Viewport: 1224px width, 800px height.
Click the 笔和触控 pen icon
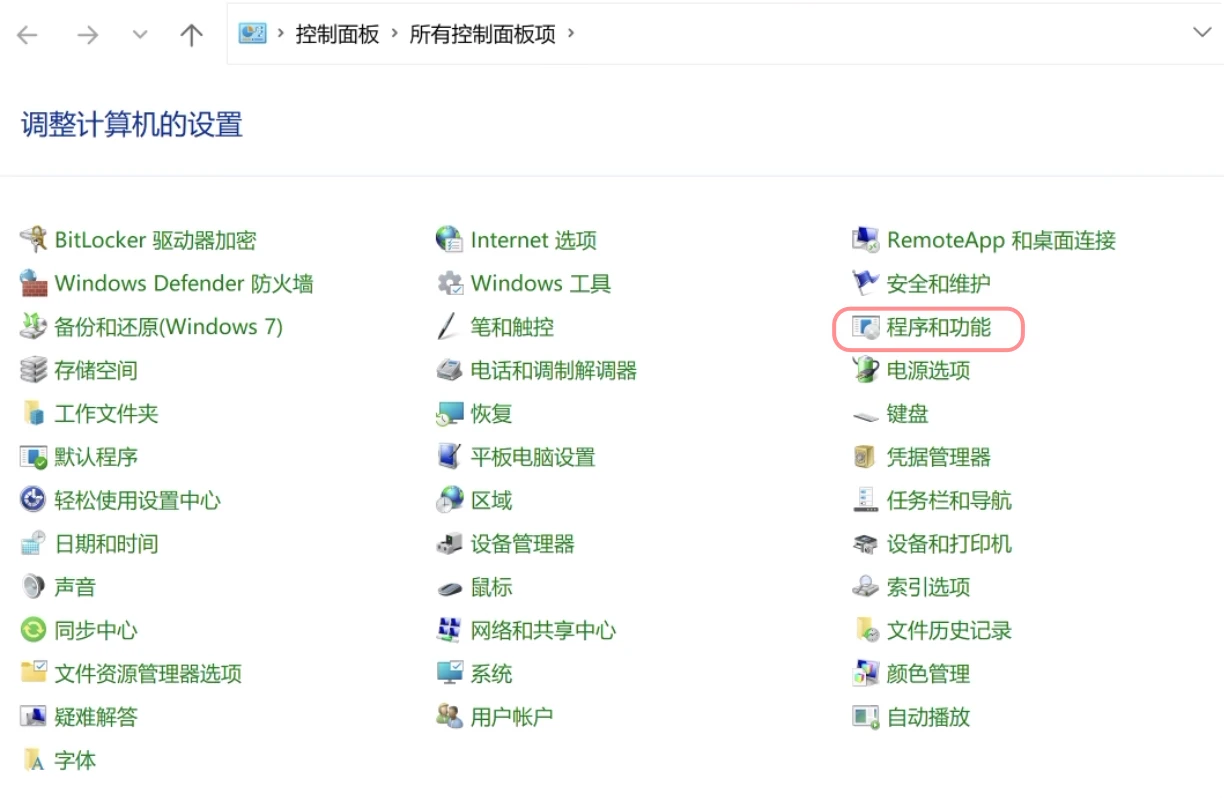click(450, 326)
